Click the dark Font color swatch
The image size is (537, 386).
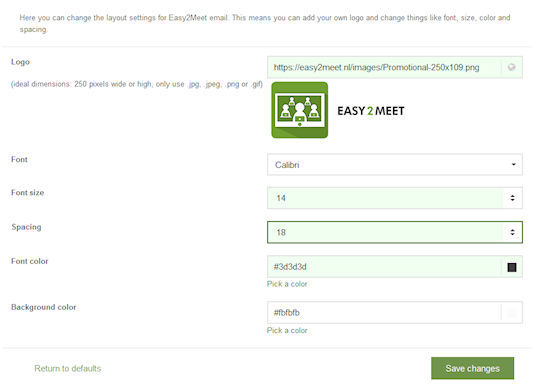click(x=512, y=267)
